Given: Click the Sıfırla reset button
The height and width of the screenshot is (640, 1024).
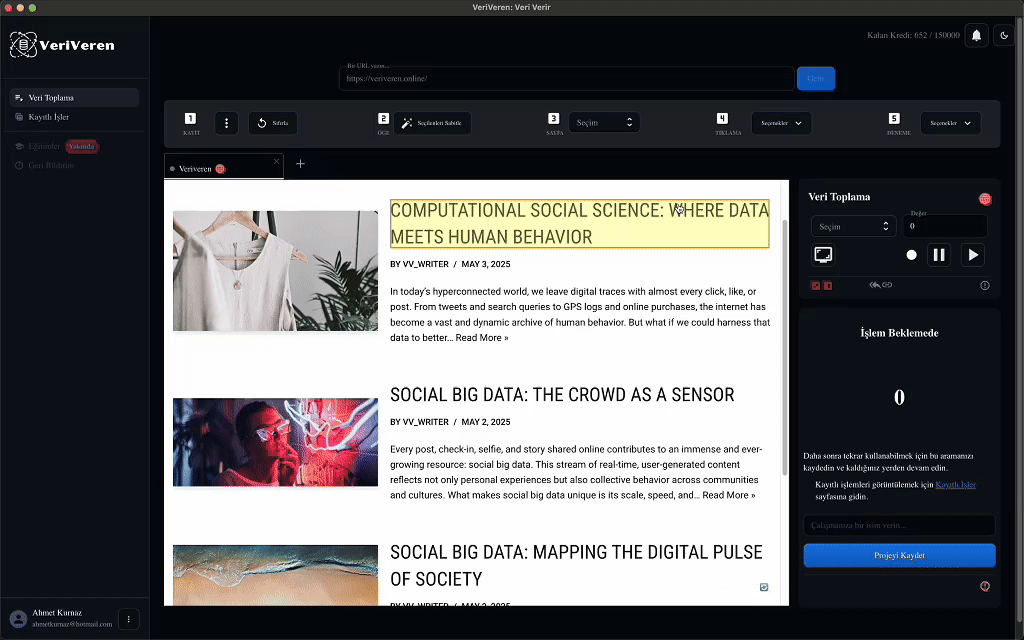Looking at the screenshot, I should click(x=273, y=123).
